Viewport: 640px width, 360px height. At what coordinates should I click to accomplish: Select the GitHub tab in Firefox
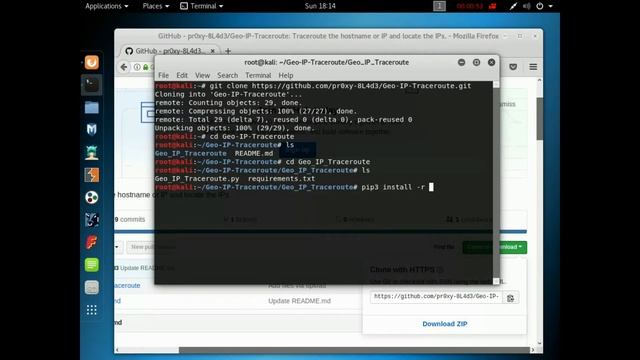169,51
